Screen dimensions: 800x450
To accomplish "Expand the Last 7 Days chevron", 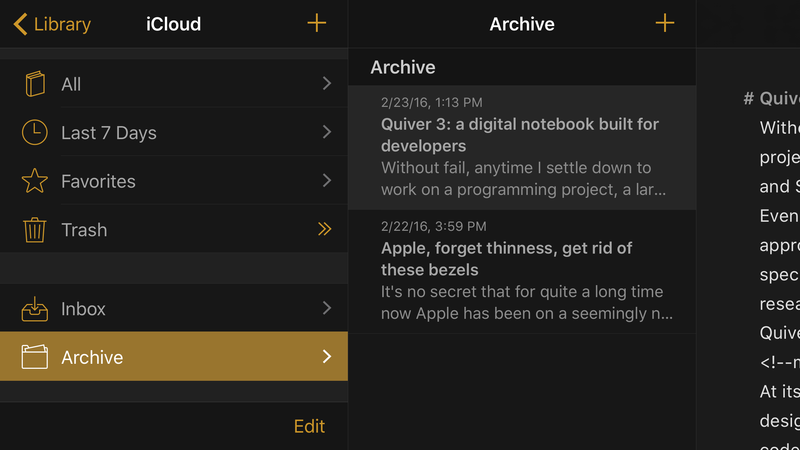I will coord(327,132).
